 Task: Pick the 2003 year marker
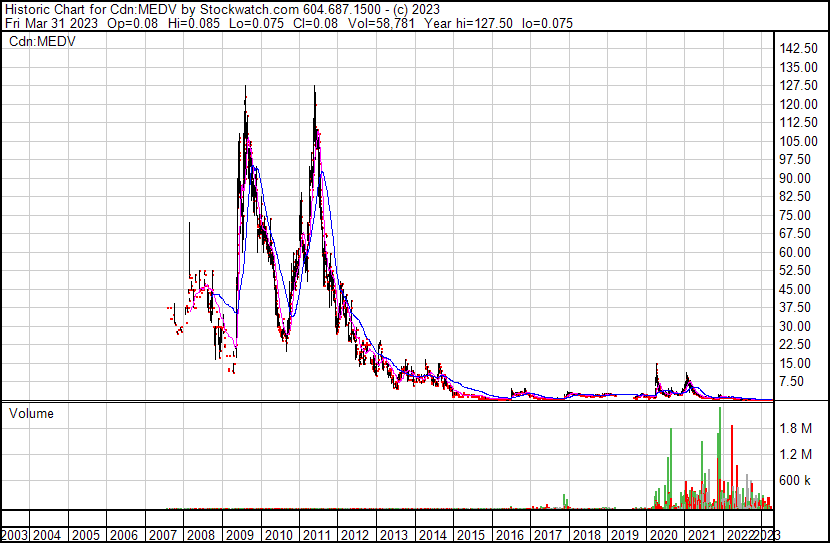tap(14, 534)
